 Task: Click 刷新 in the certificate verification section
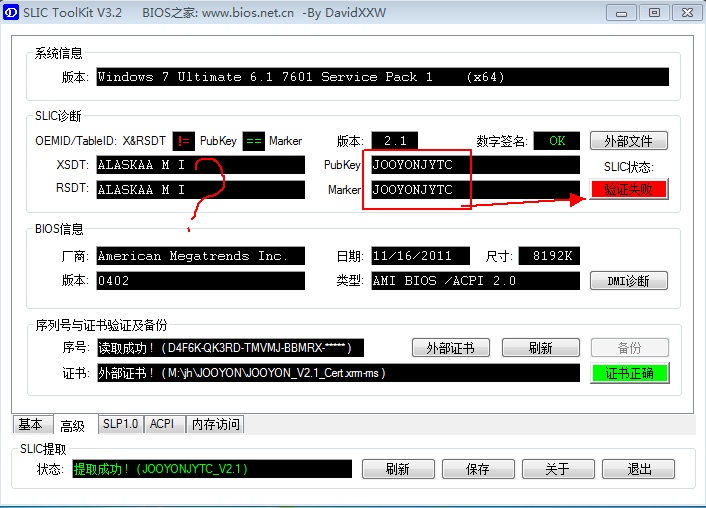[541, 348]
